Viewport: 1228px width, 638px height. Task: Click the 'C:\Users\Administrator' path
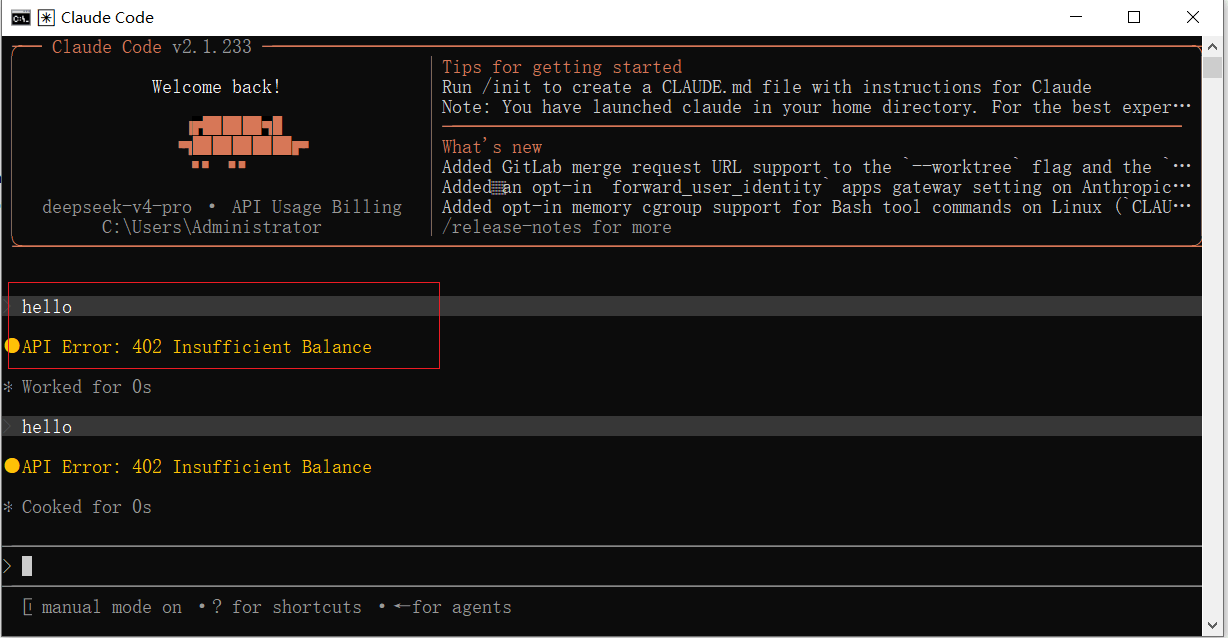coord(212,227)
